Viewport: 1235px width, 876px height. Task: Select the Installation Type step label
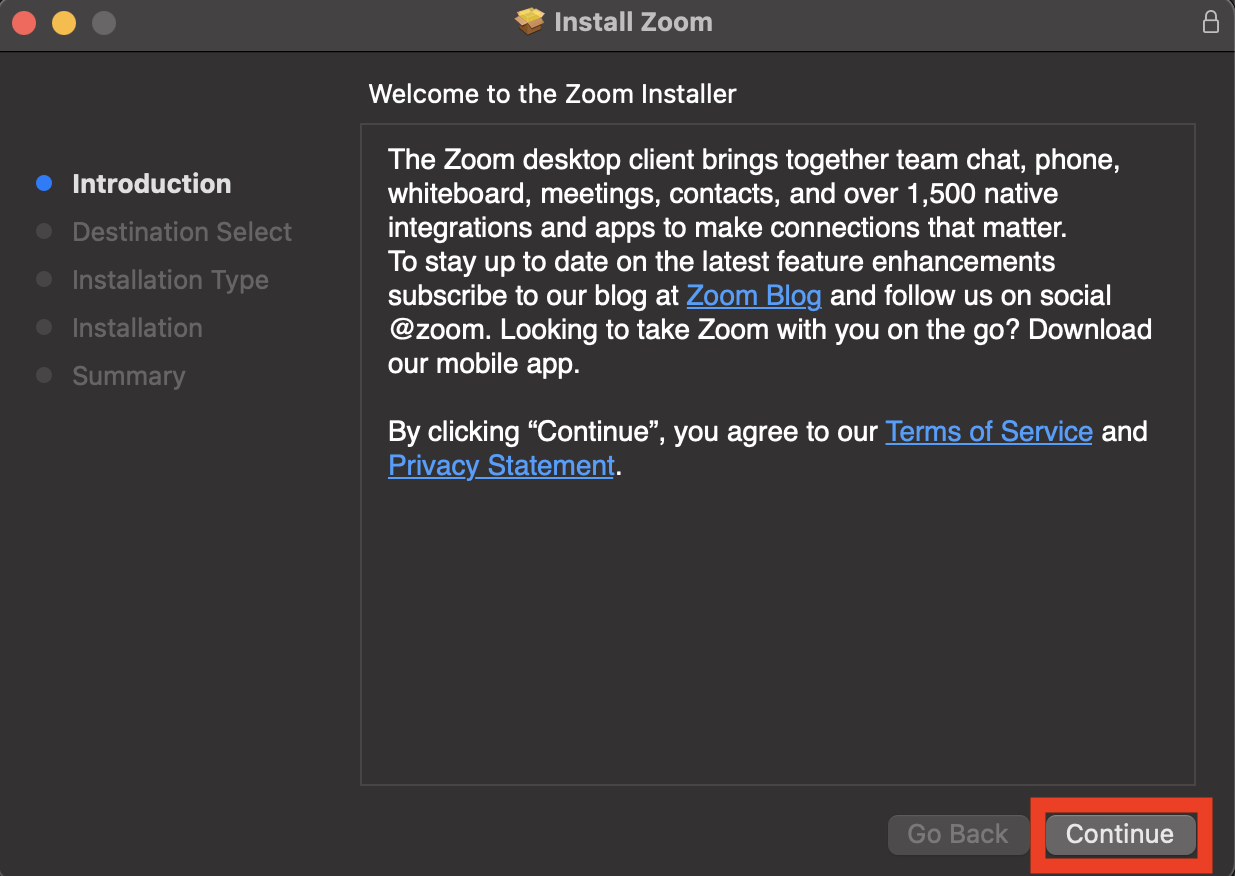pyautogui.click(x=170, y=280)
